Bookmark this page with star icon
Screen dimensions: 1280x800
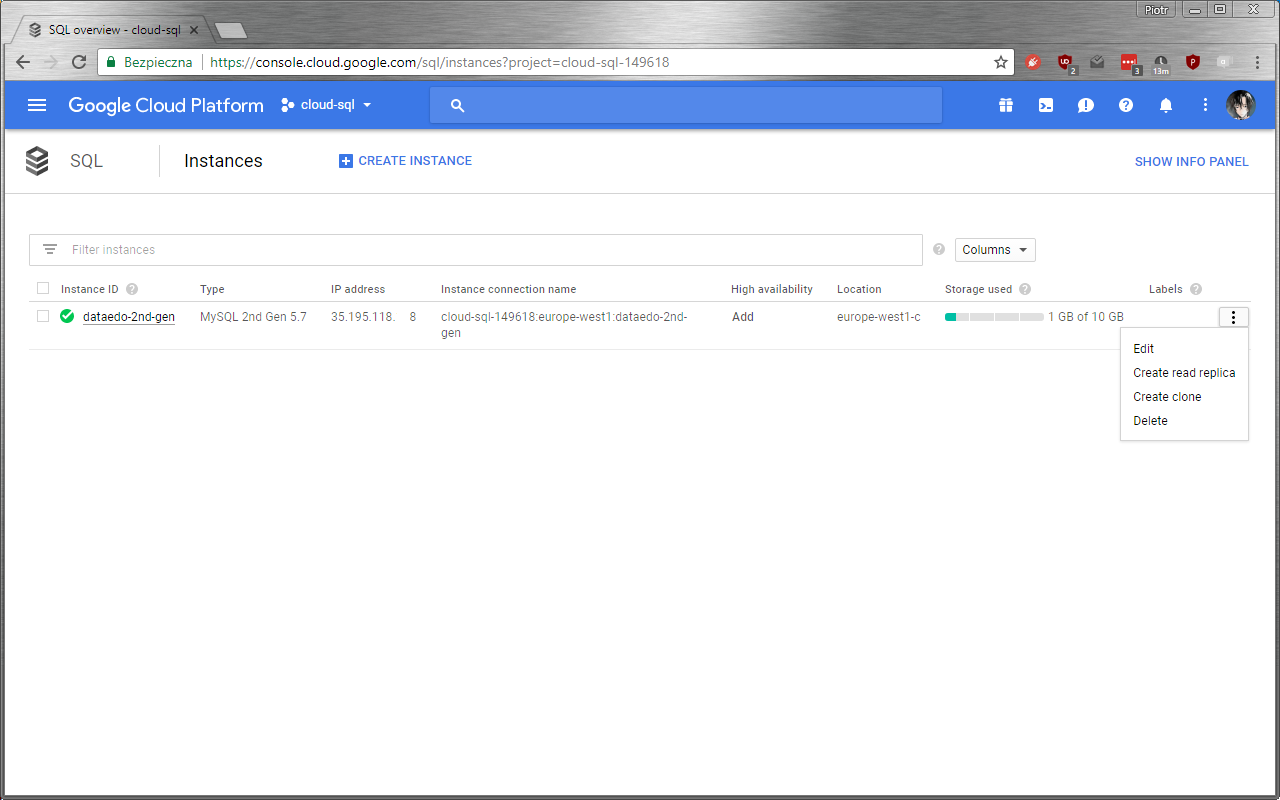click(x=1000, y=62)
